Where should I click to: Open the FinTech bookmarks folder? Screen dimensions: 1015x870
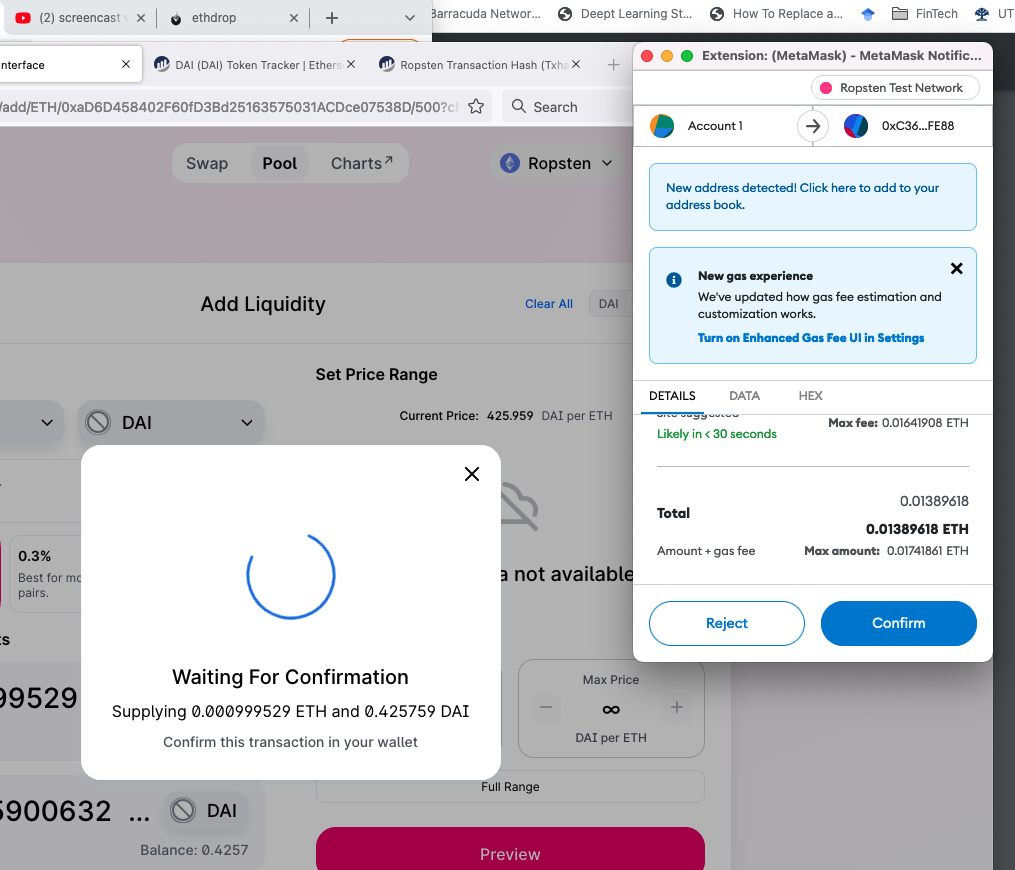(x=924, y=14)
